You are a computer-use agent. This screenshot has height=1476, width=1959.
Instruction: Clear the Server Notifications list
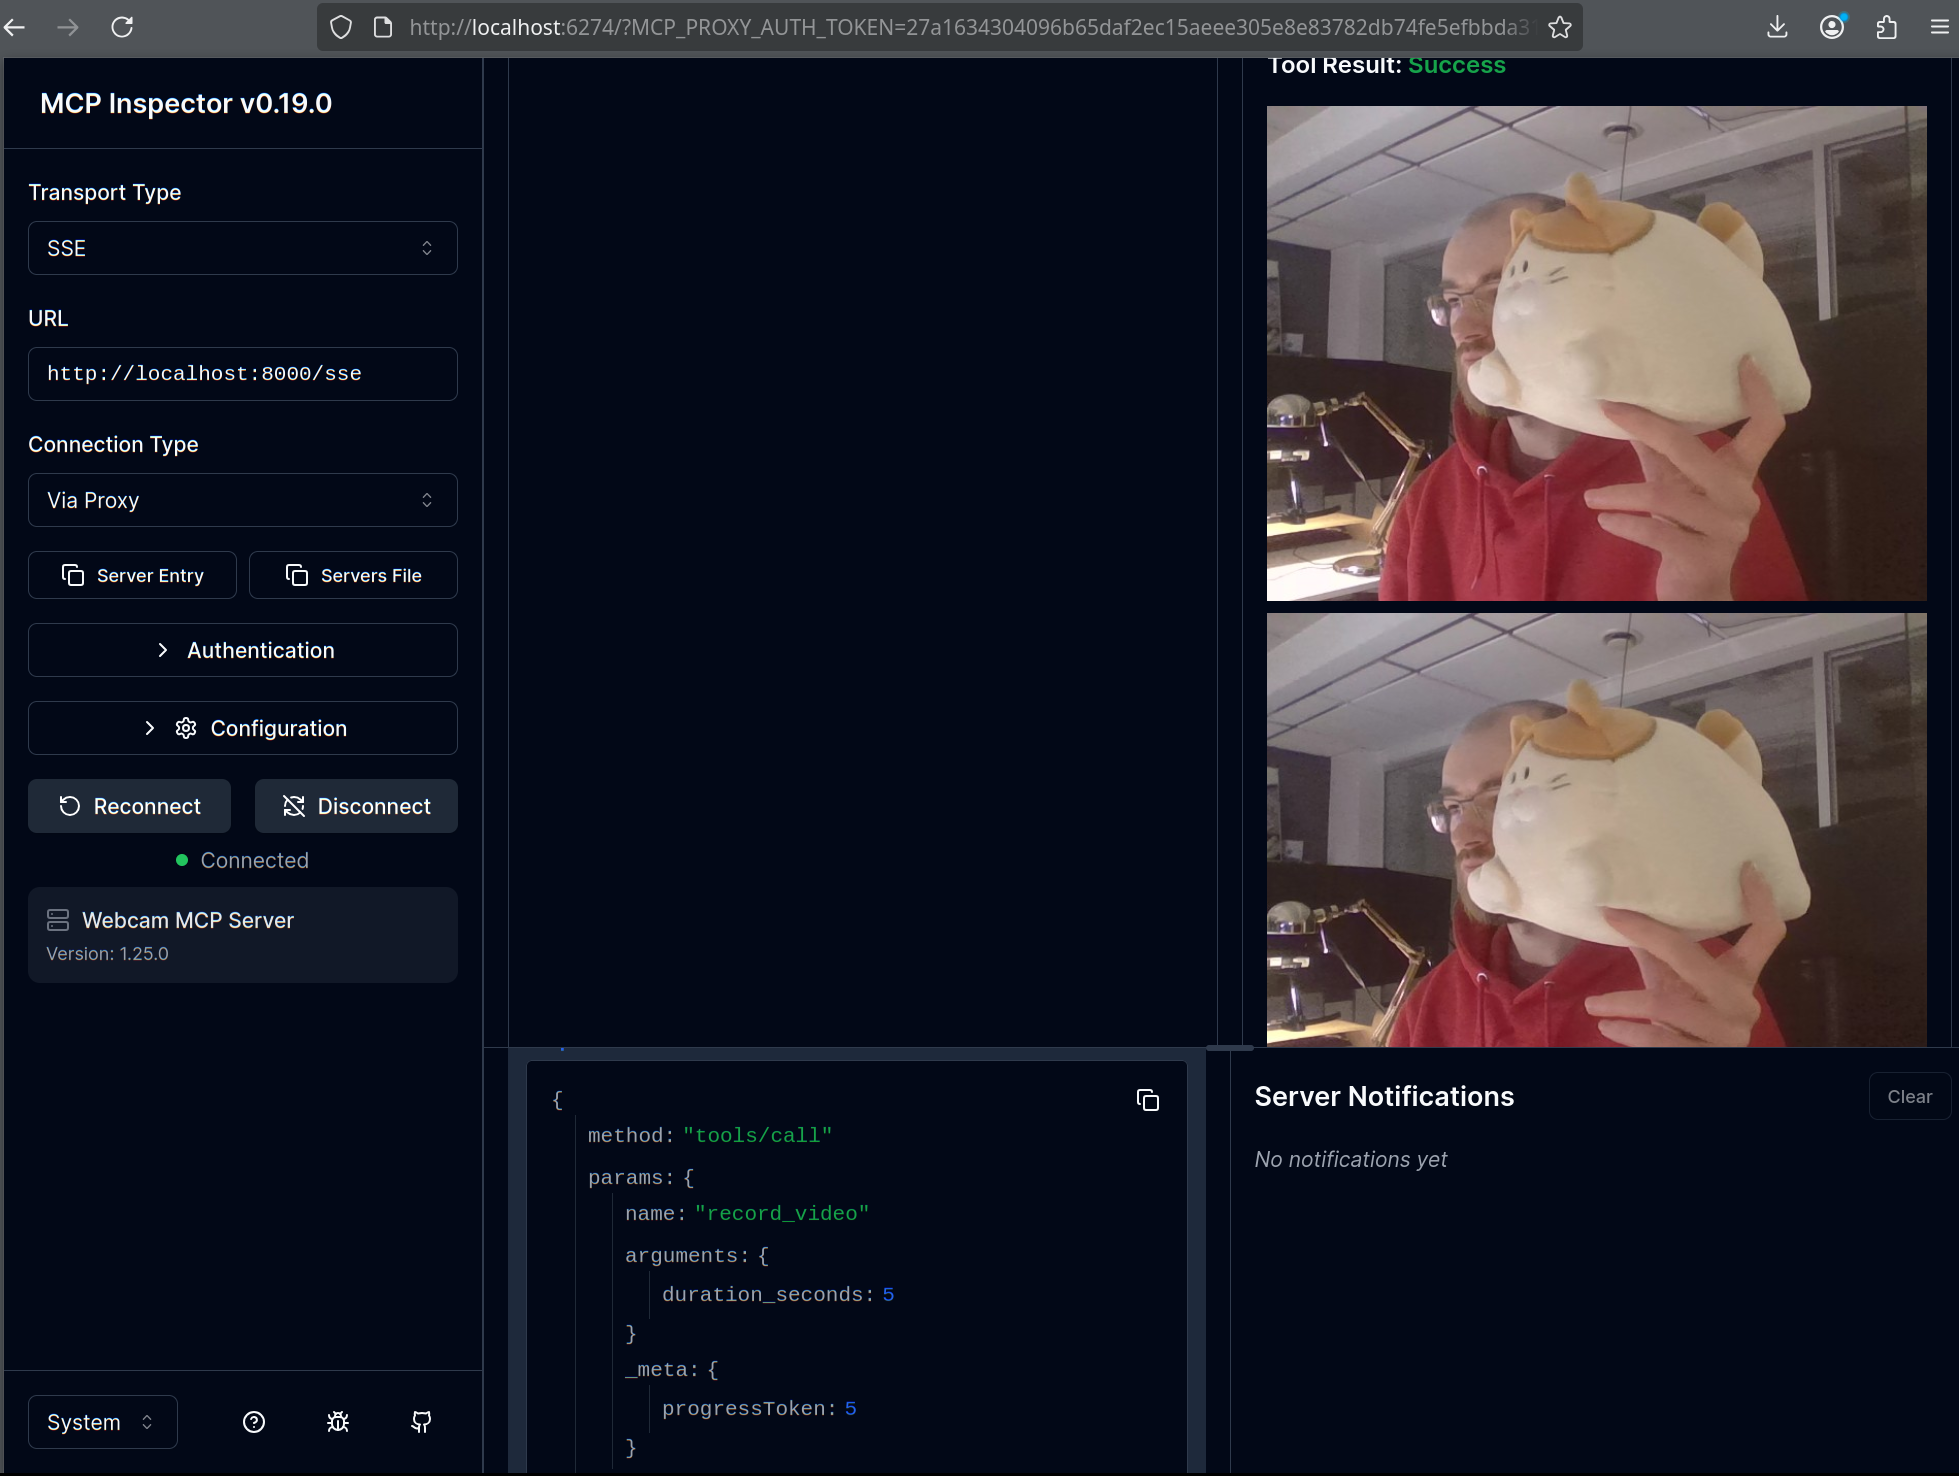[1908, 1096]
